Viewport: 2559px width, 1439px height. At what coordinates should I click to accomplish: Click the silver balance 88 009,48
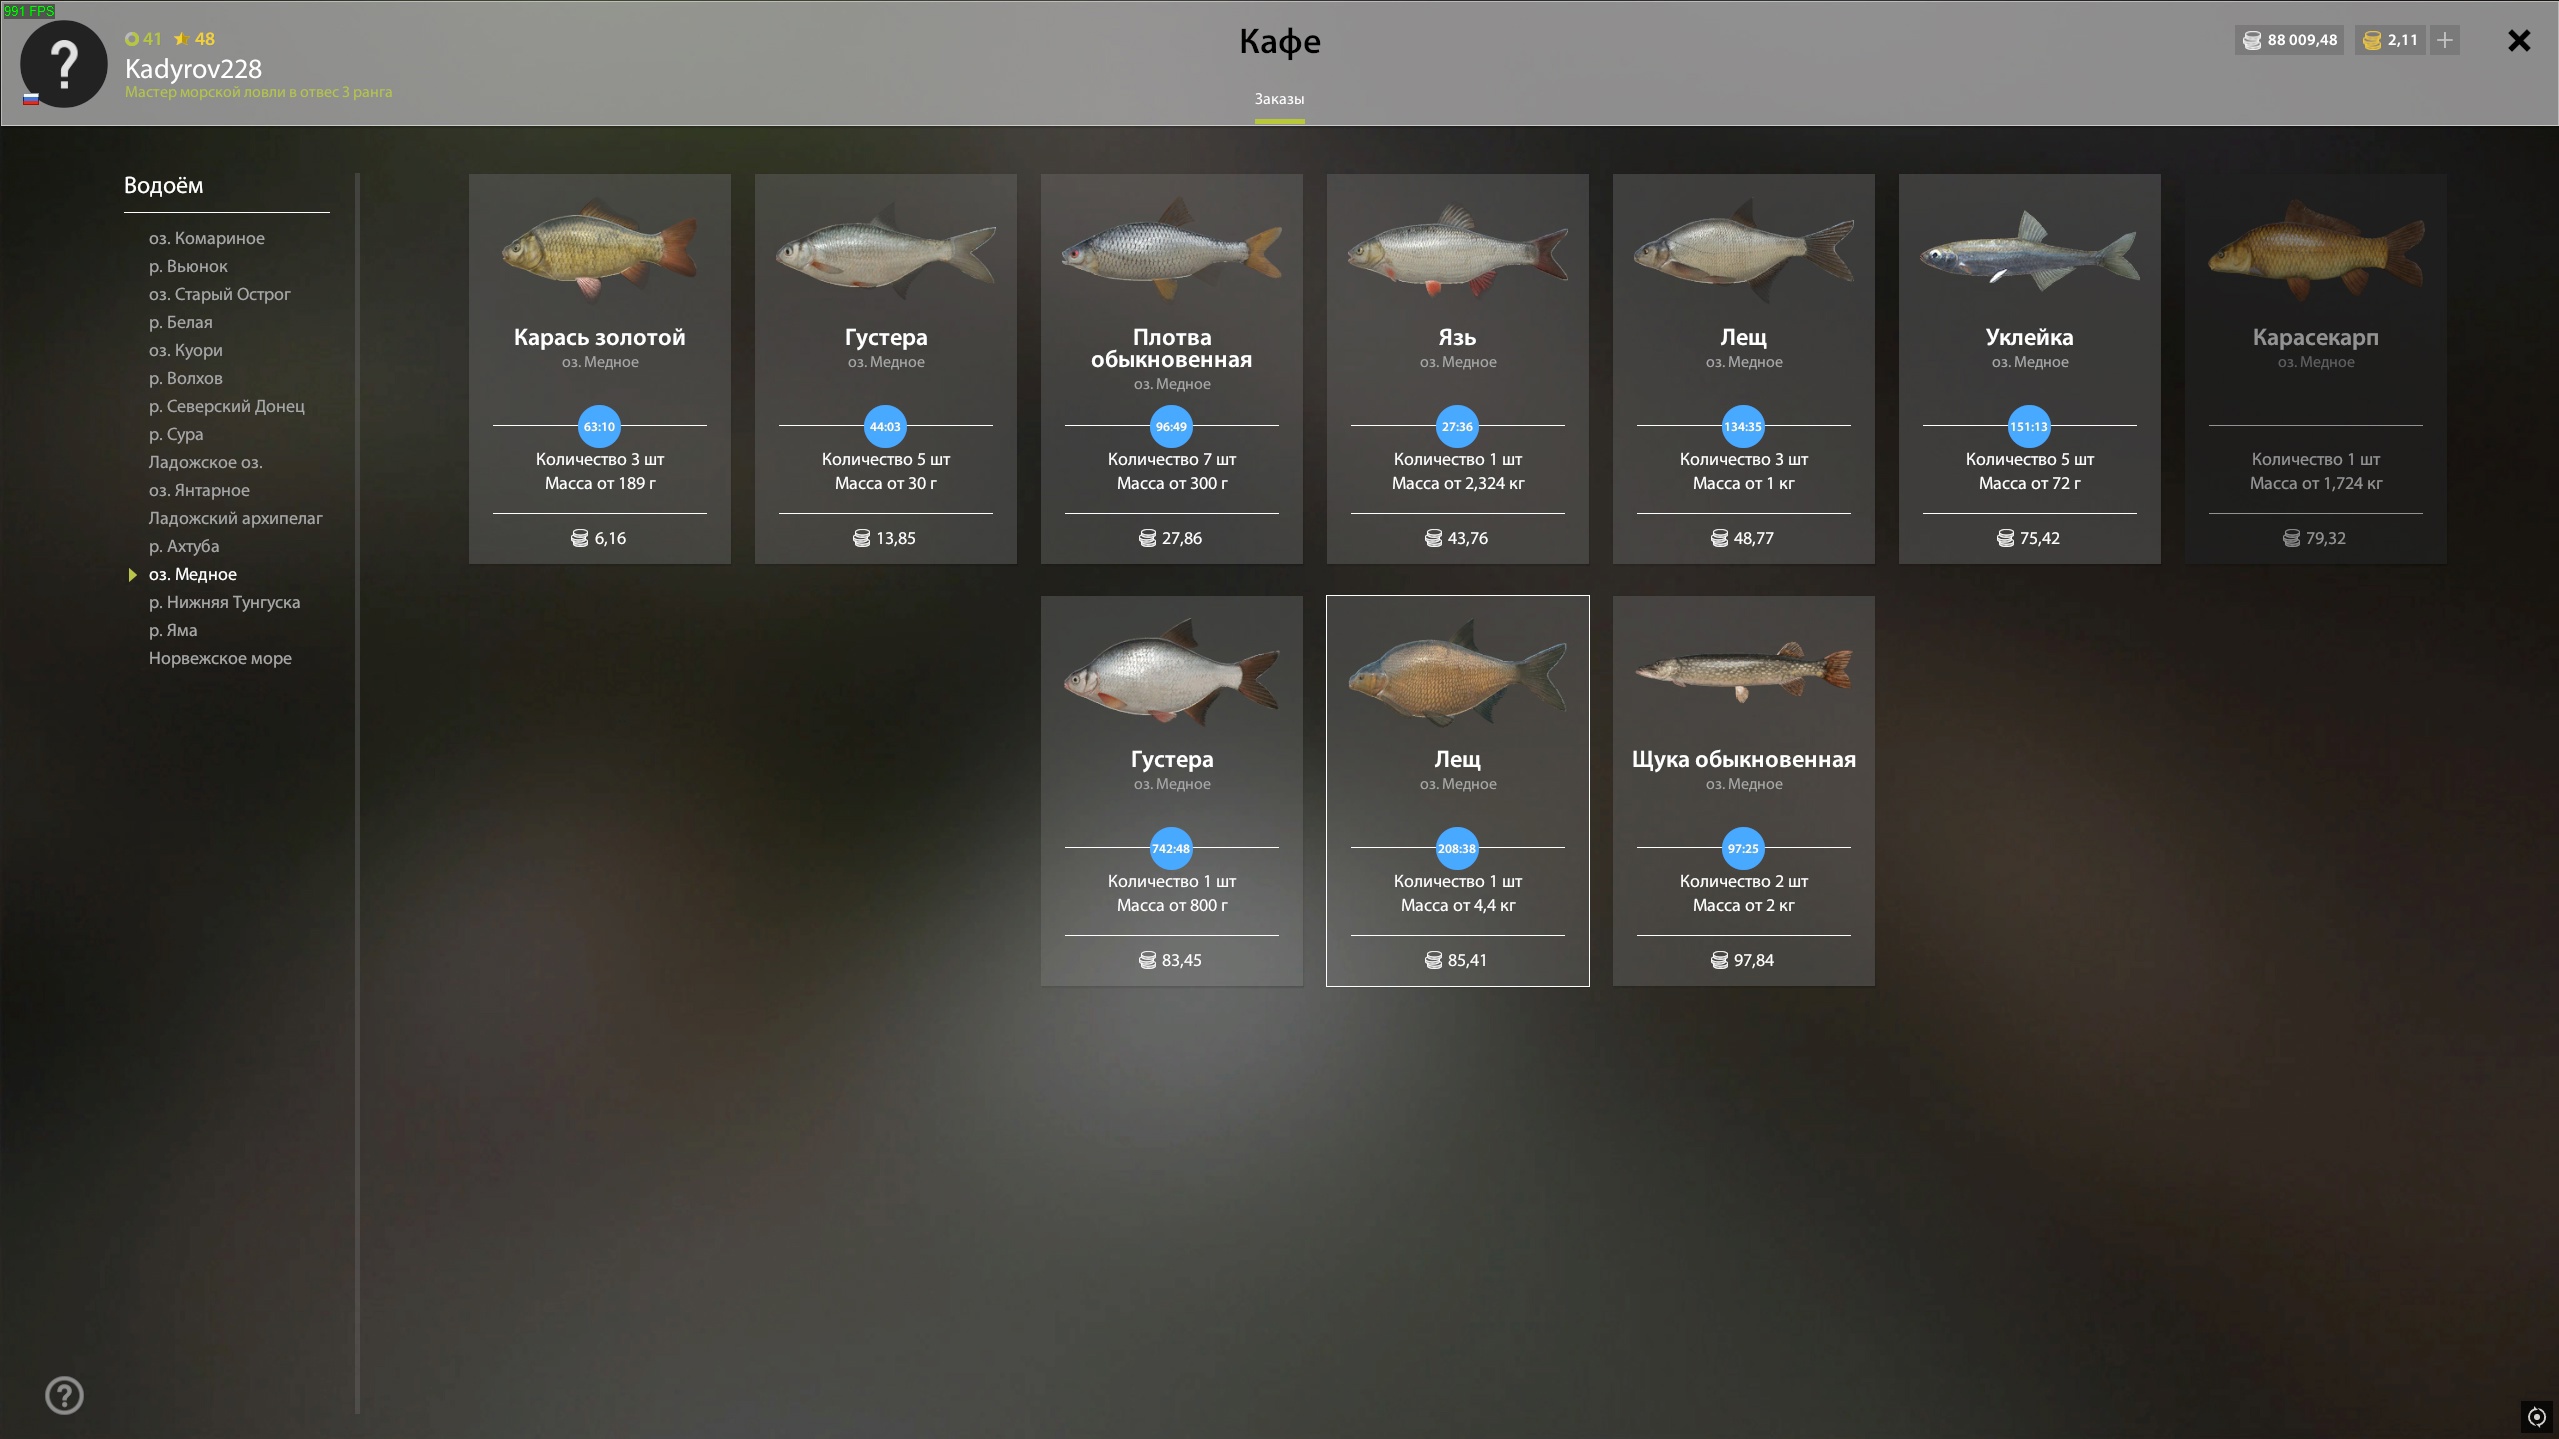point(2290,40)
